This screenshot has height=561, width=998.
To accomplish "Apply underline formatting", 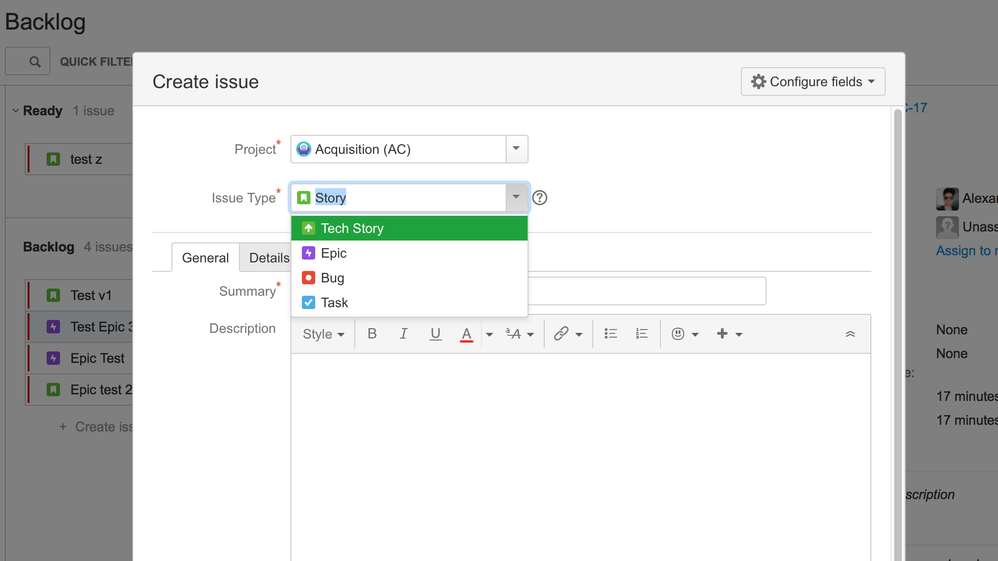I will tap(435, 334).
